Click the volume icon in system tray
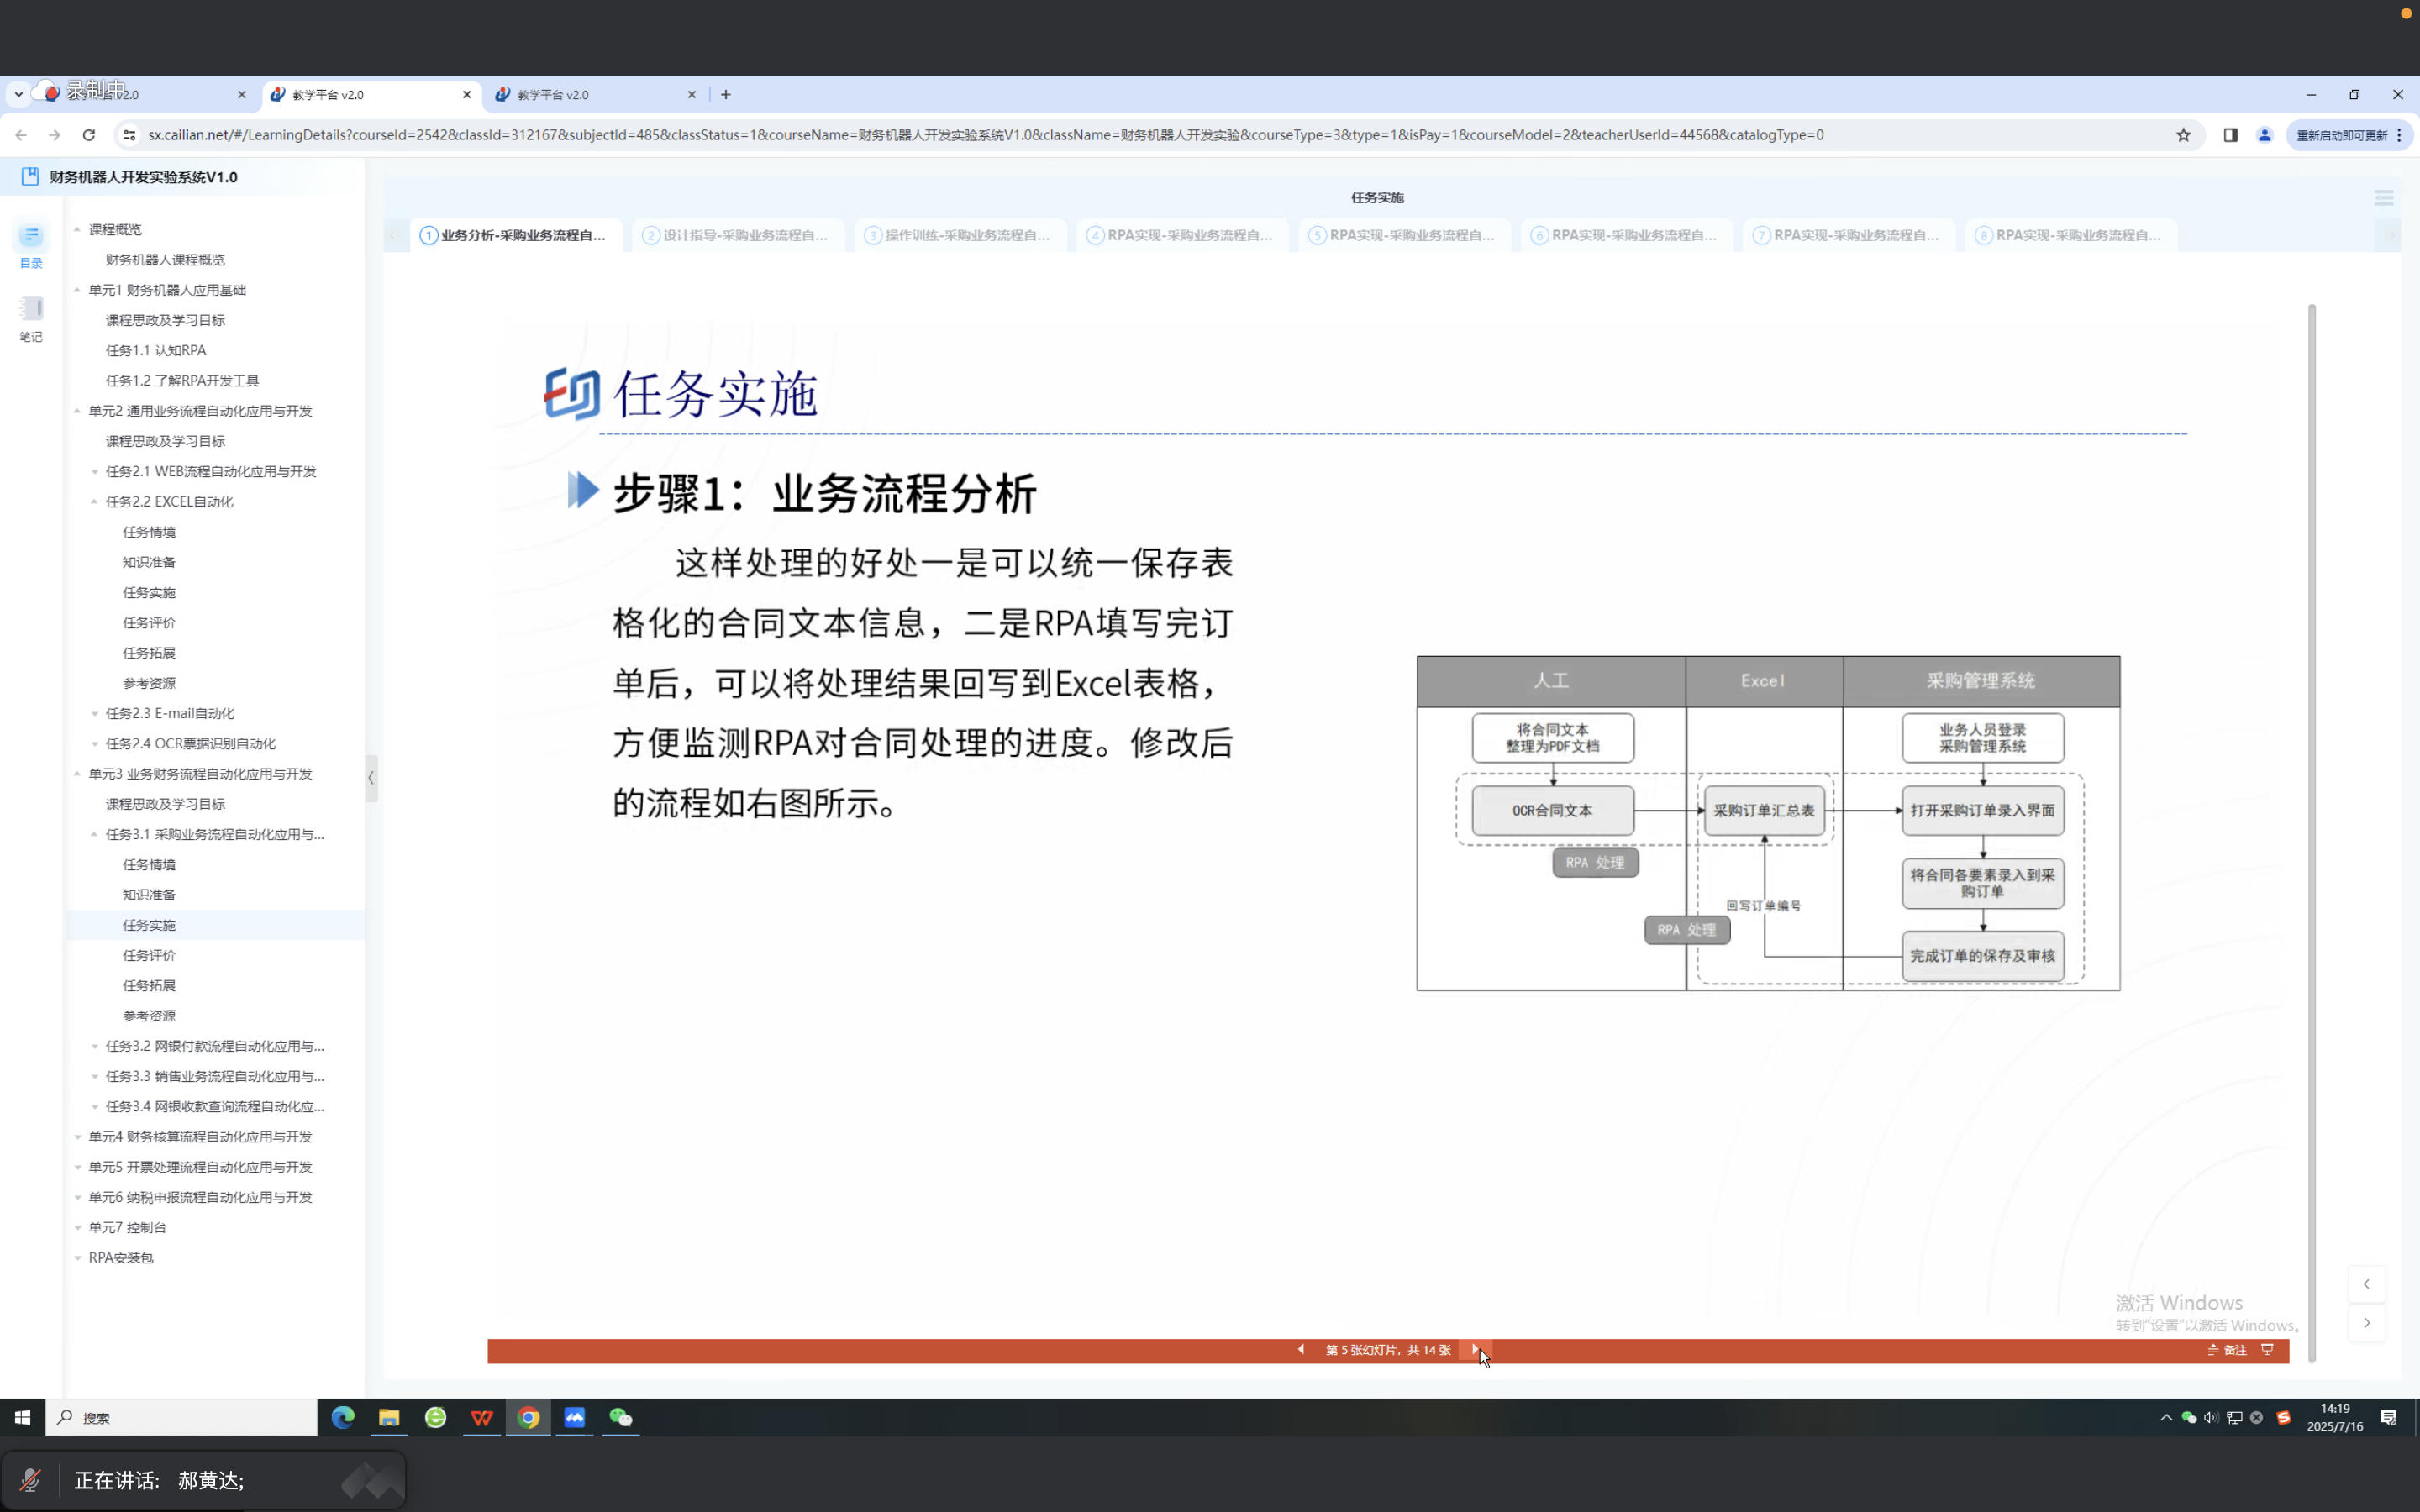The width and height of the screenshot is (2420, 1512). pyautogui.click(x=2210, y=1417)
